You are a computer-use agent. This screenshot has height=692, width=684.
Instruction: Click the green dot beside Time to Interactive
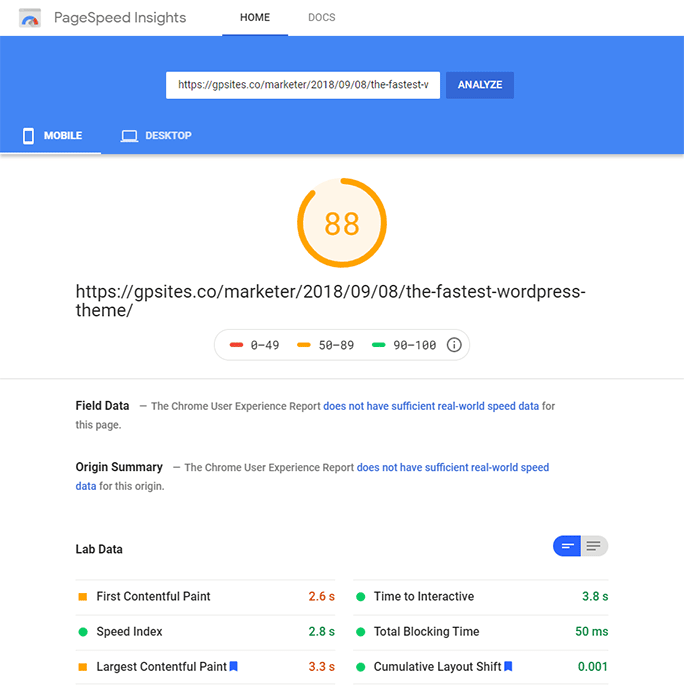click(x=361, y=597)
